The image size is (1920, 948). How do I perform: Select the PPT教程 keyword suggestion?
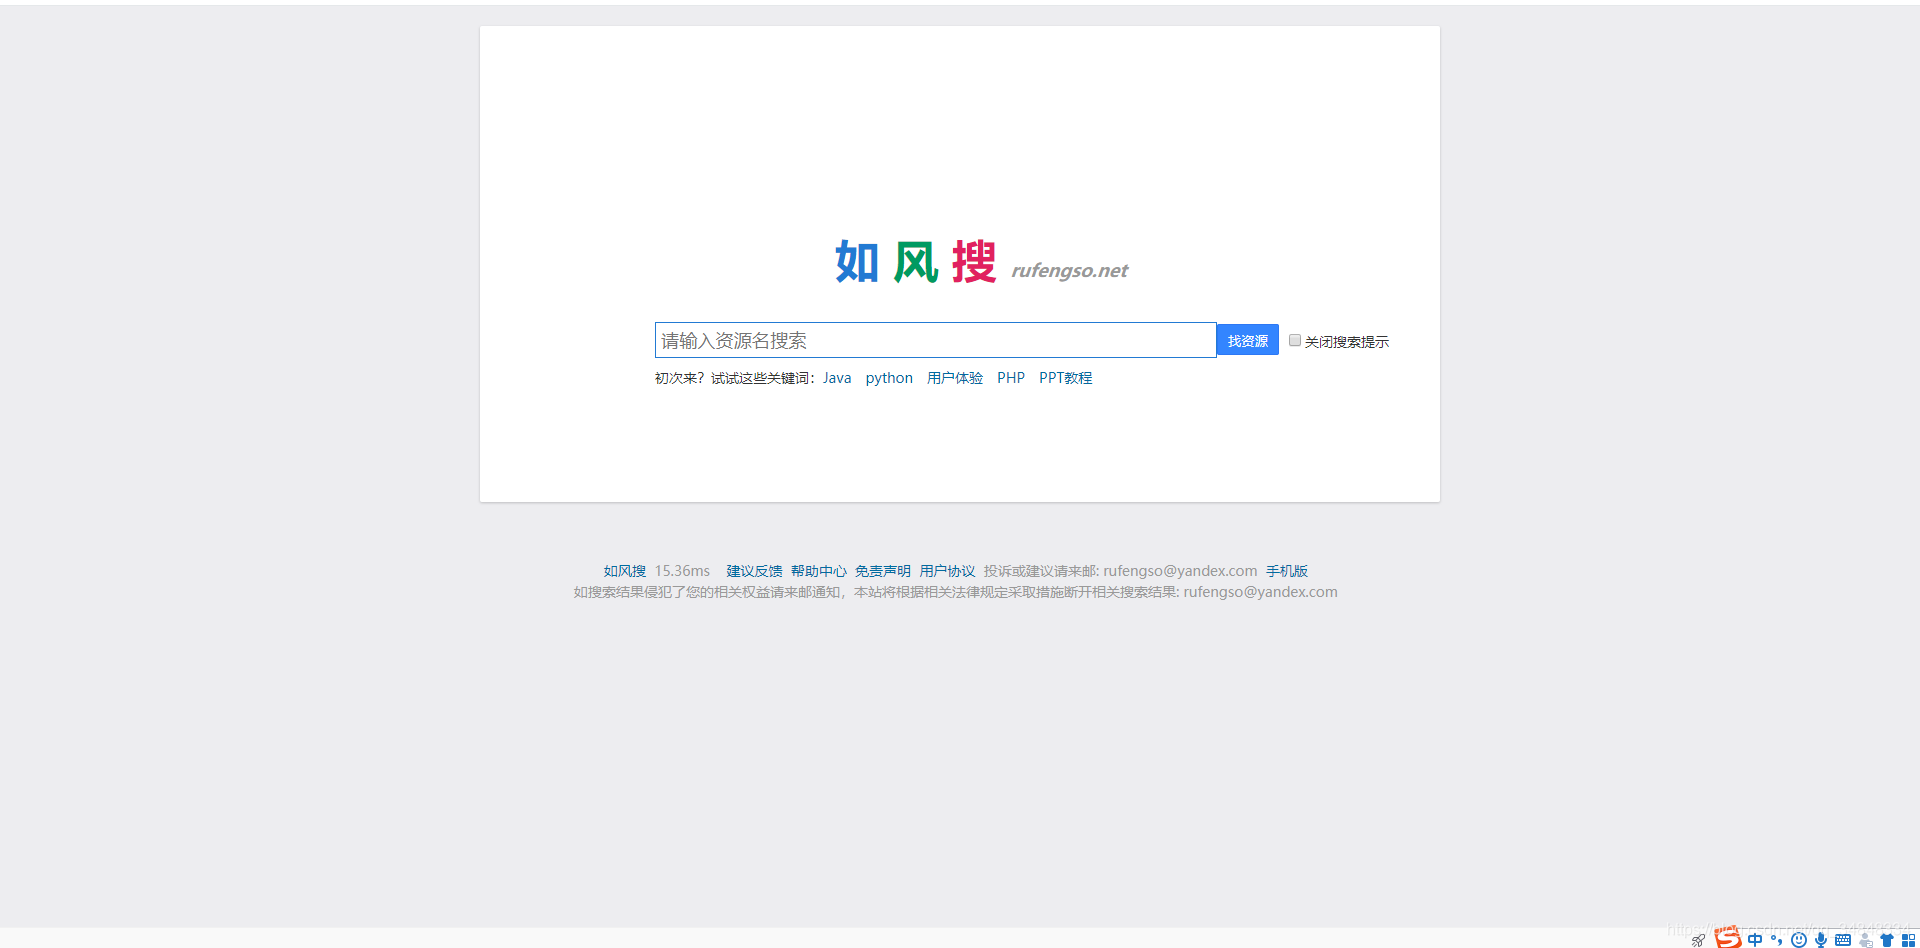1064,377
